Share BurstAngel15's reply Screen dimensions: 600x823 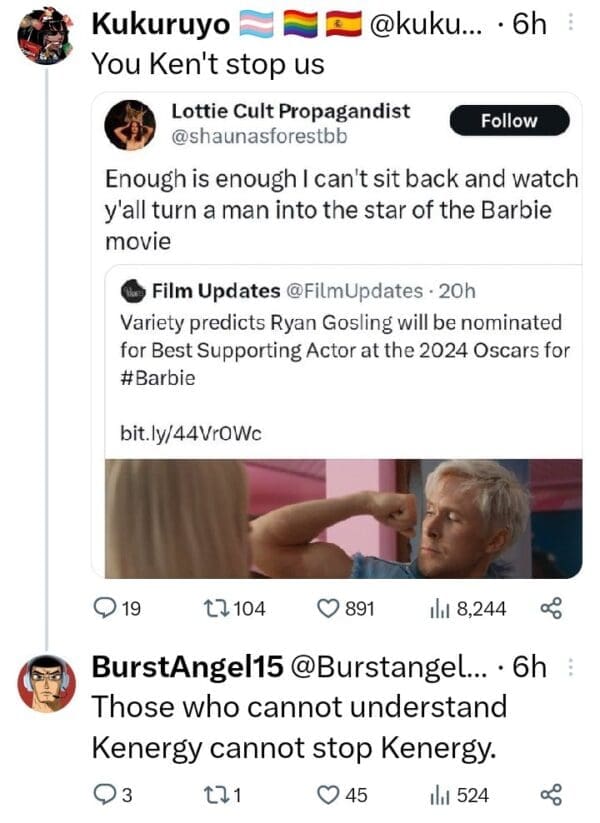tap(551, 795)
